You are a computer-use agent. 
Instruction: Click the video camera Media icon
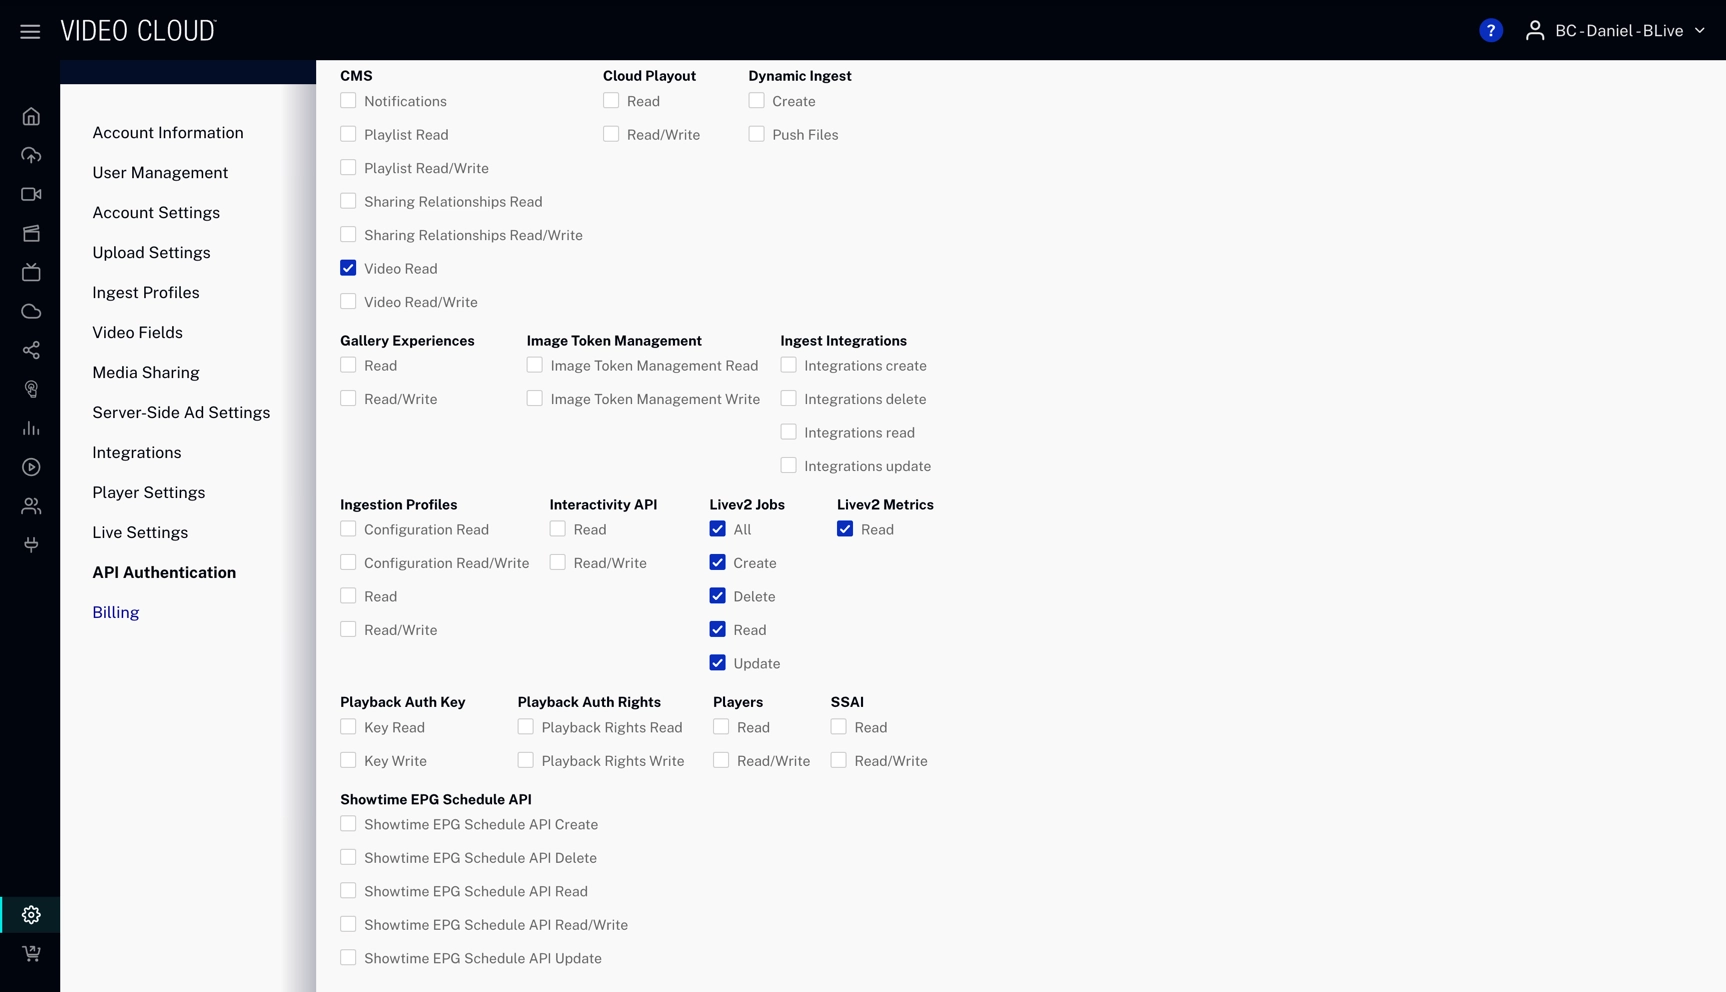(x=31, y=195)
